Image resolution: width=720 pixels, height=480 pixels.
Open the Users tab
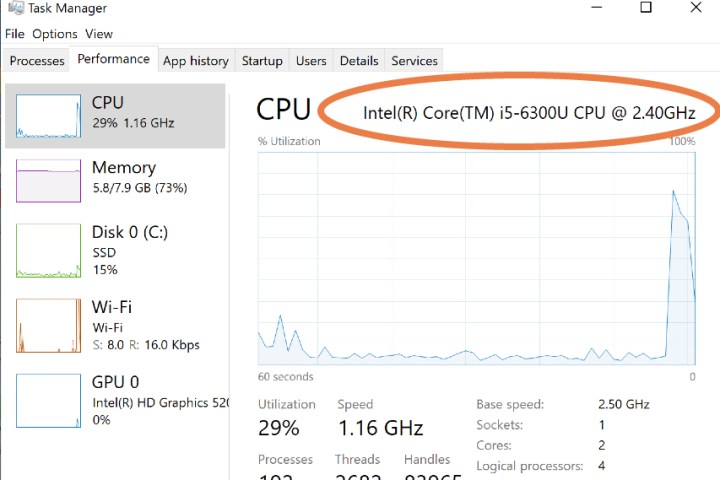(311, 61)
